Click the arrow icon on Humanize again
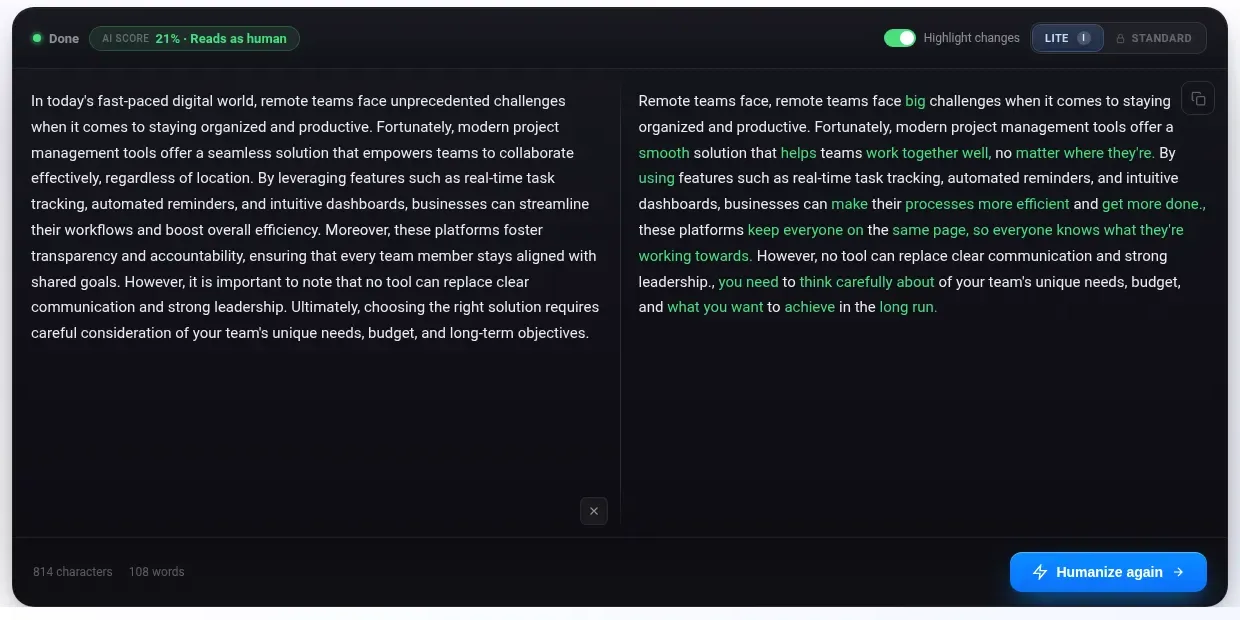Image resolution: width=1240 pixels, height=620 pixels. [x=1178, y=572]
